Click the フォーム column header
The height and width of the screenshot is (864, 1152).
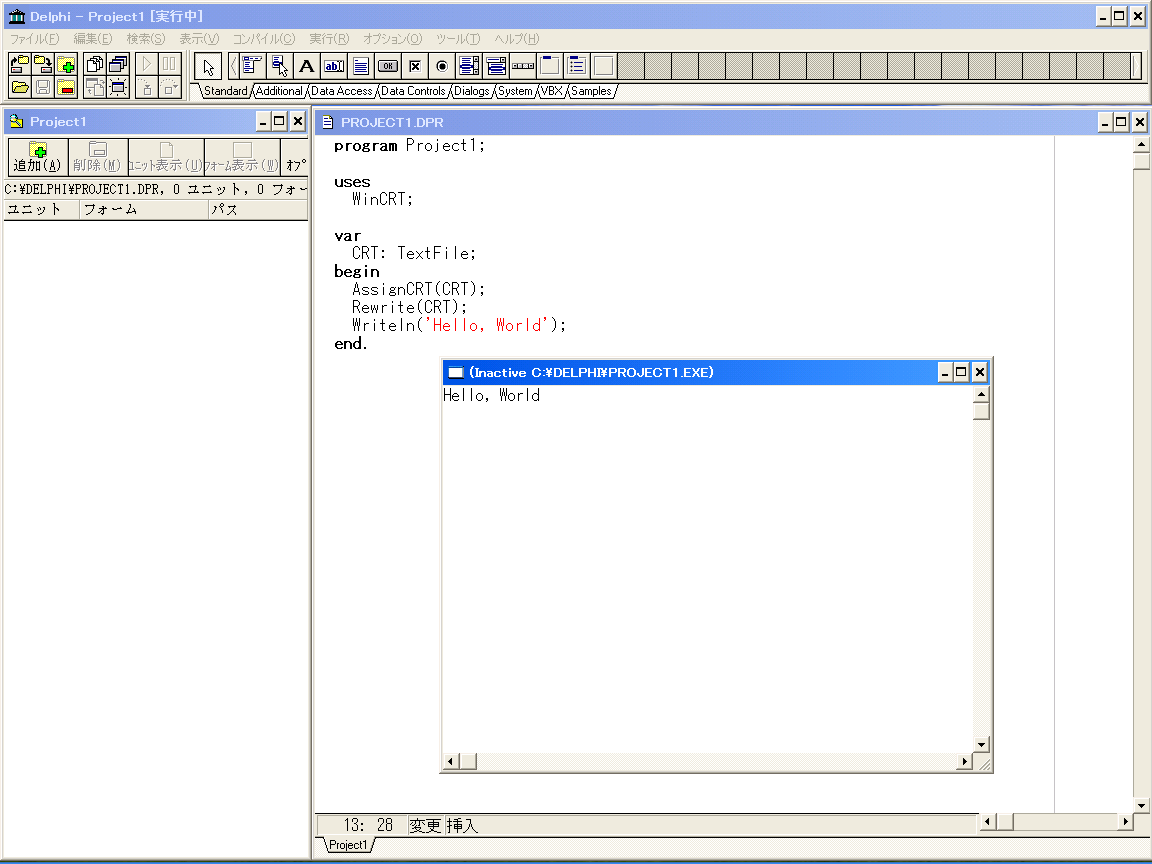pyautogui.click(x=143, y=209)
